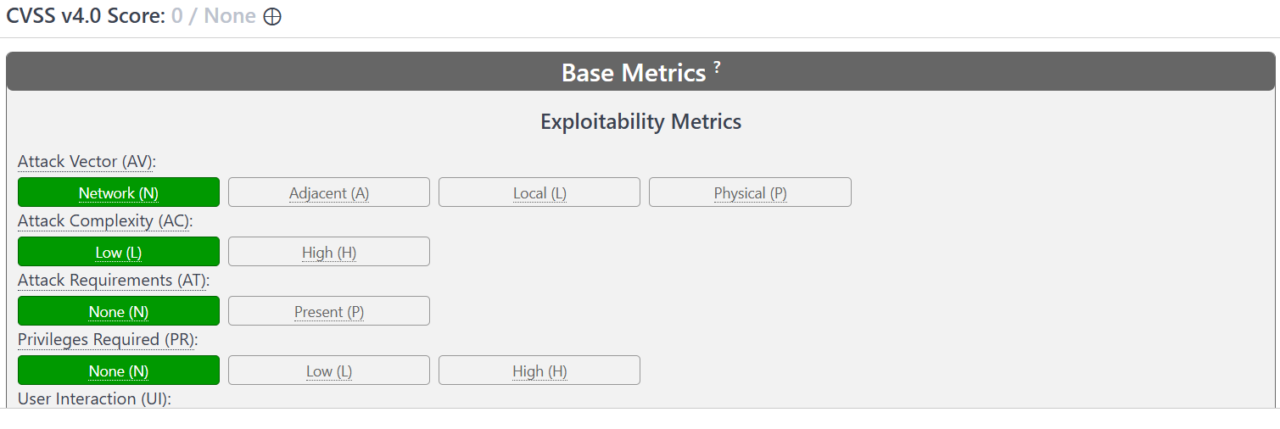Choose High (H) for Privileges Required
The height and width of the screenshot is (429, 1280).
pyautogui.click(x=539, y=371)
